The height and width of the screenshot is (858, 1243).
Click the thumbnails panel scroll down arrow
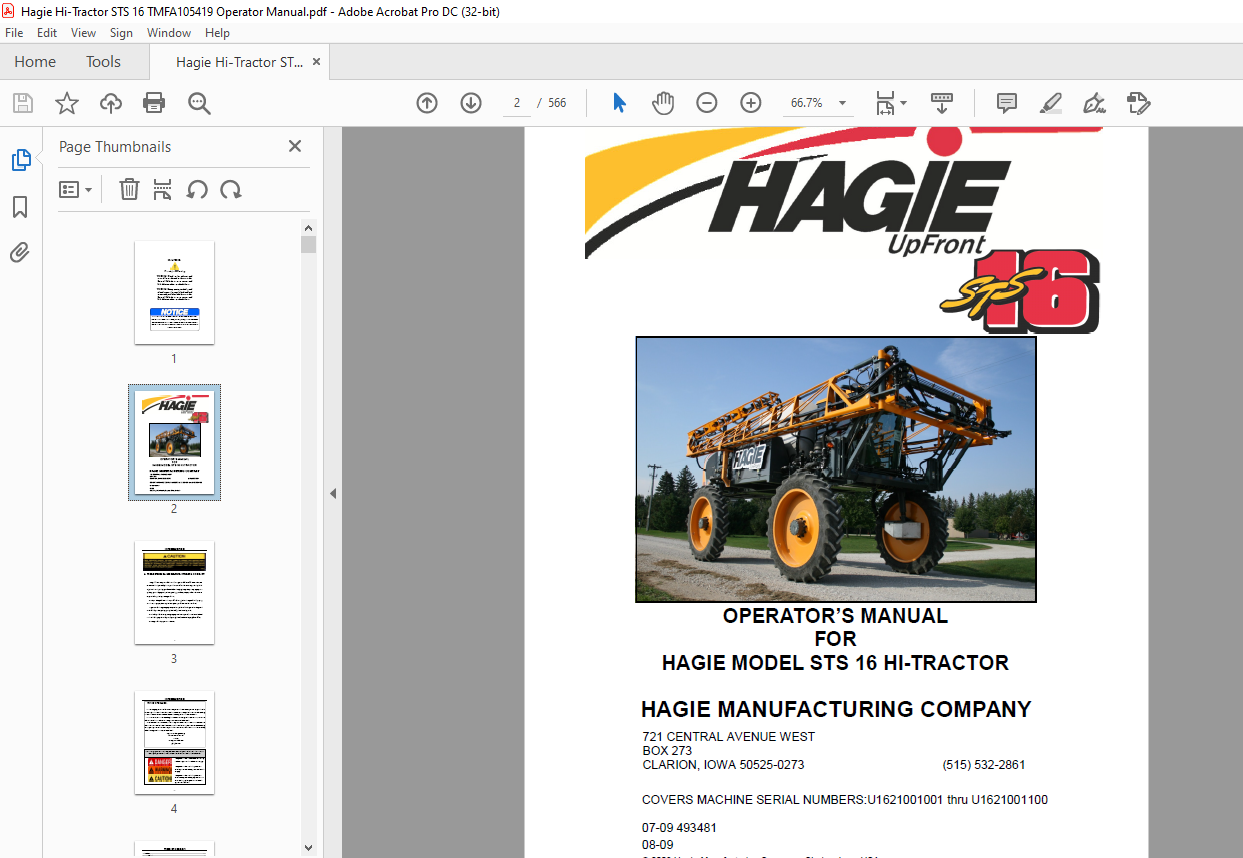point(309,849)
